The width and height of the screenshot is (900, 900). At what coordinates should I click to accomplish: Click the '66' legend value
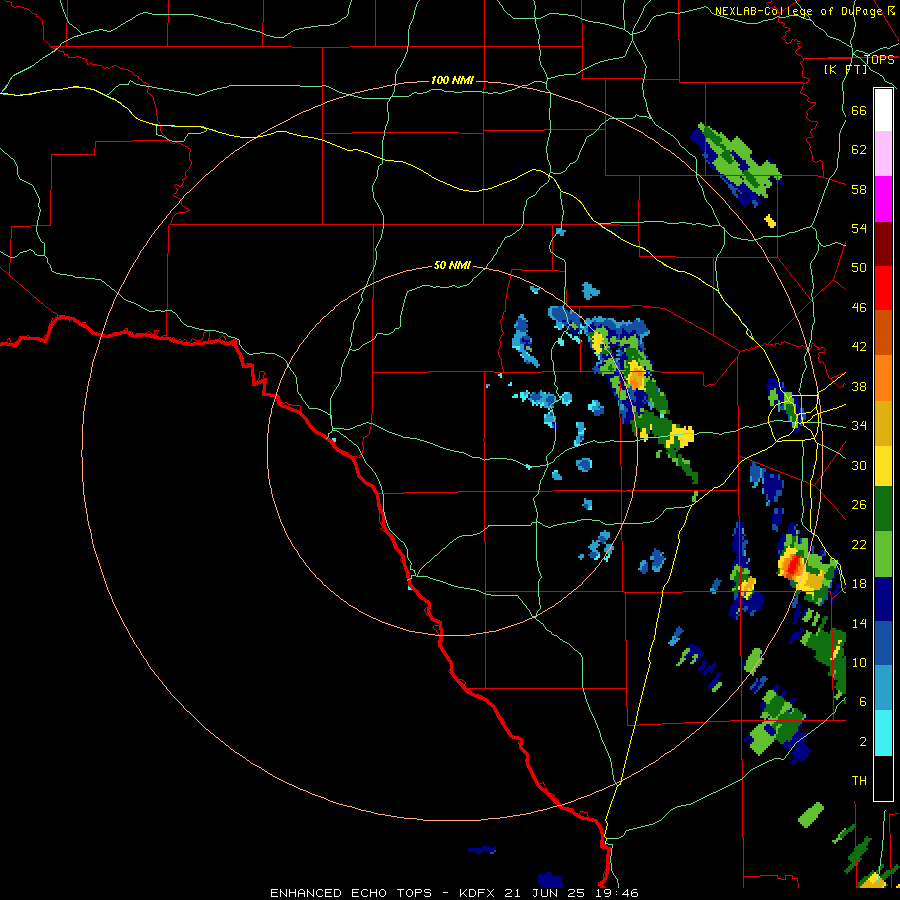(859, 110)
